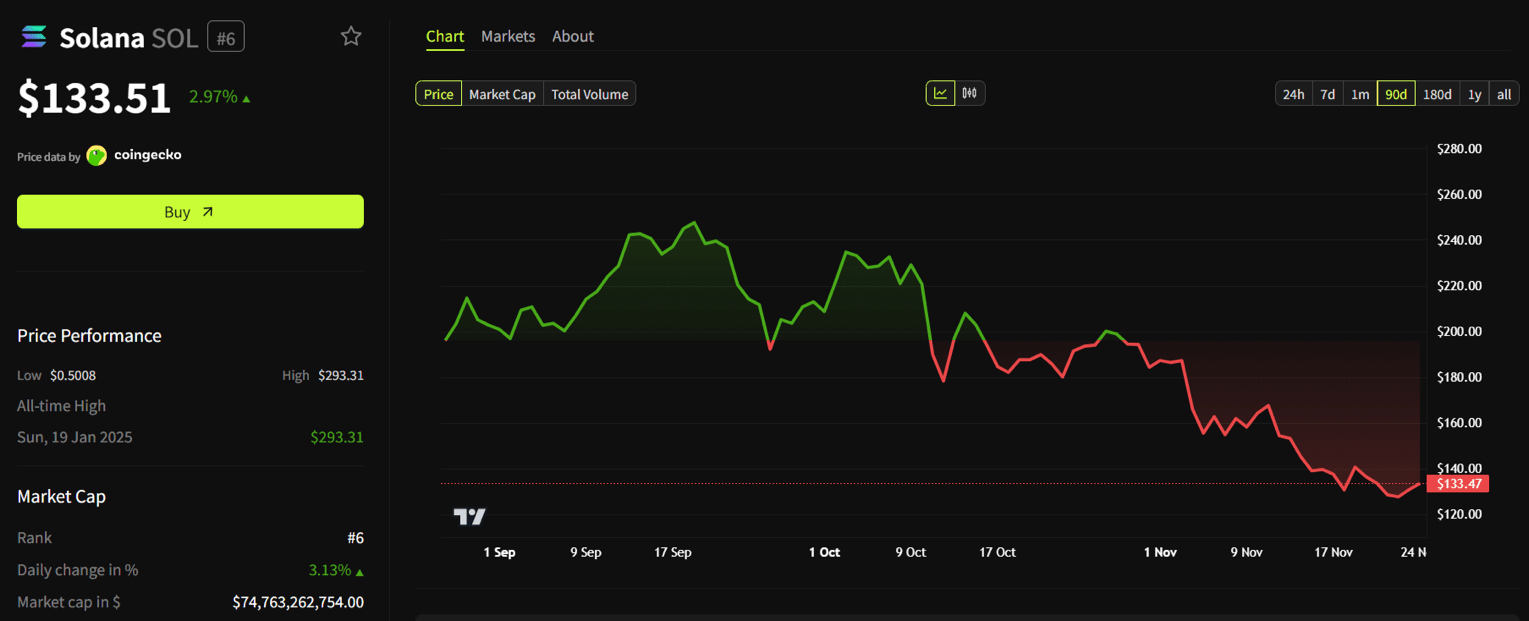Viewport: 1529px width, 621px height.
Task: Switch to line chart view icon
Action: coord(940,94)
